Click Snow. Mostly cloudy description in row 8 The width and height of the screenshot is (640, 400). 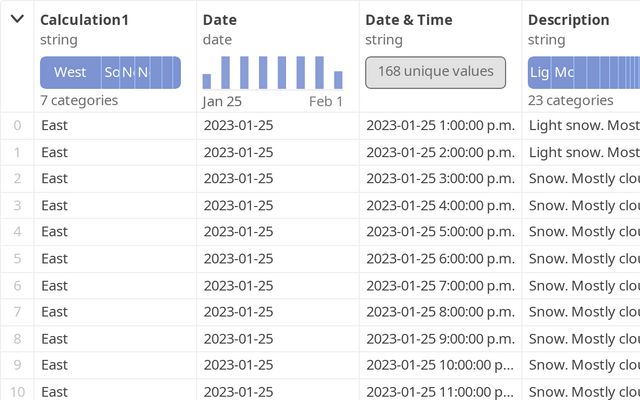click(581, 339)
